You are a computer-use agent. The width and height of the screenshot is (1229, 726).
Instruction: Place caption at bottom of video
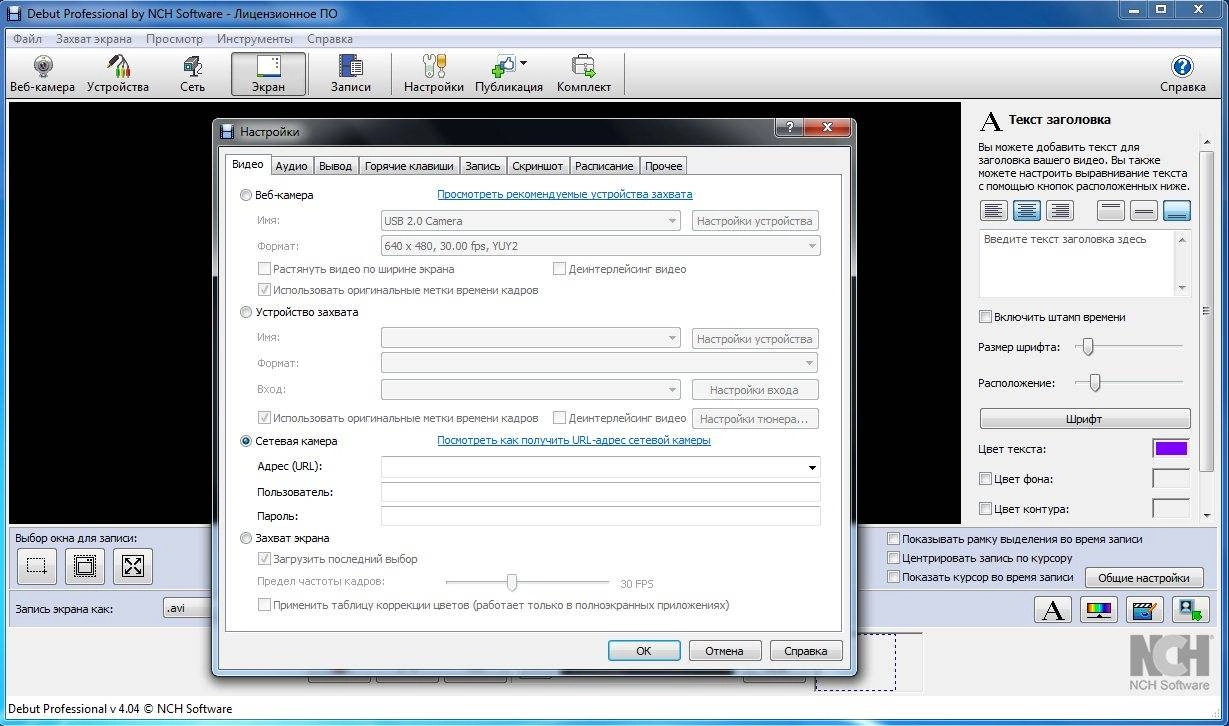coord(1178,210)
